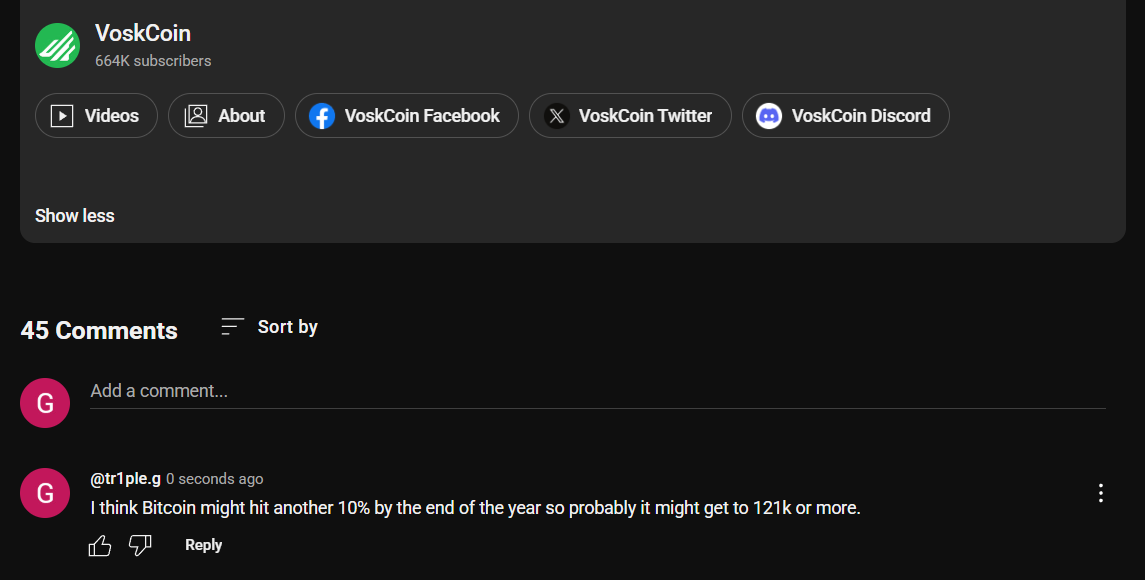Click the 664K subscribers text
Screen dimensions: 1145x580
pos(153,61)
